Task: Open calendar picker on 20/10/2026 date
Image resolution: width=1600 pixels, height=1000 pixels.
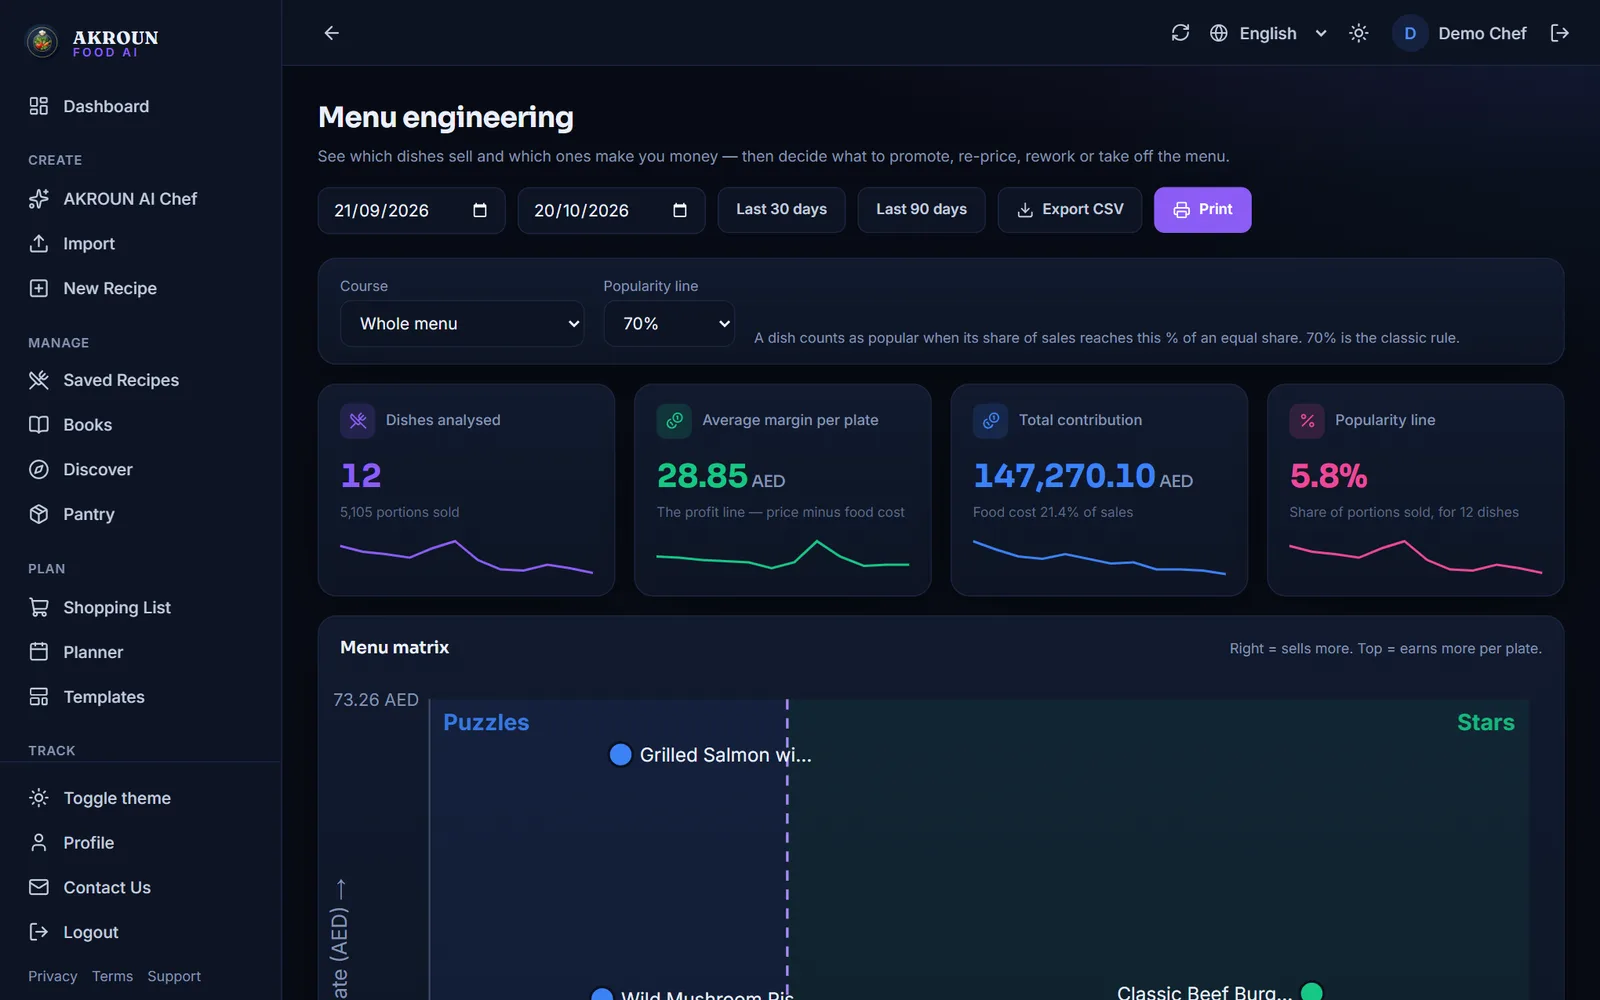Action: click(680, 210)
